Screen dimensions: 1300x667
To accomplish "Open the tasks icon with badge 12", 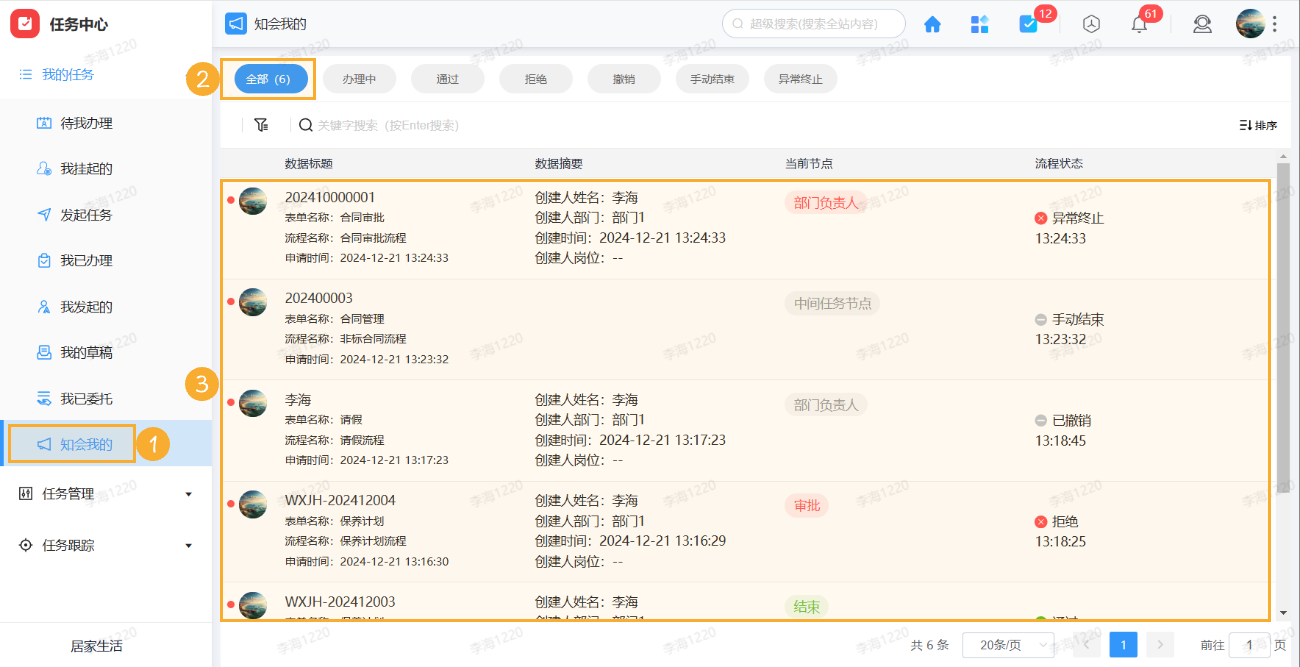I will [1029, 24].
